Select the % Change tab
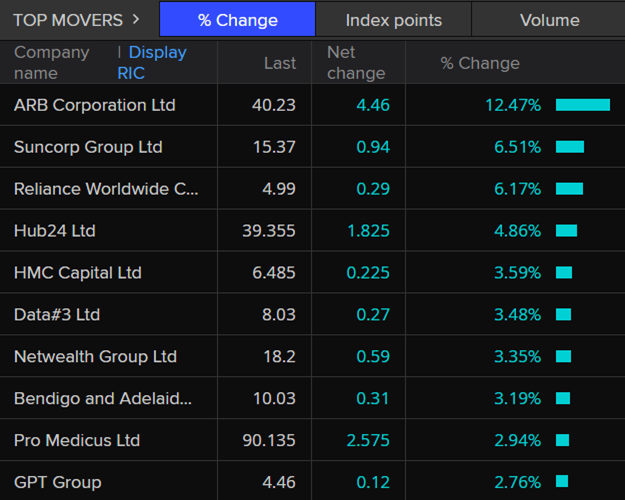 (x=238, y=20)
